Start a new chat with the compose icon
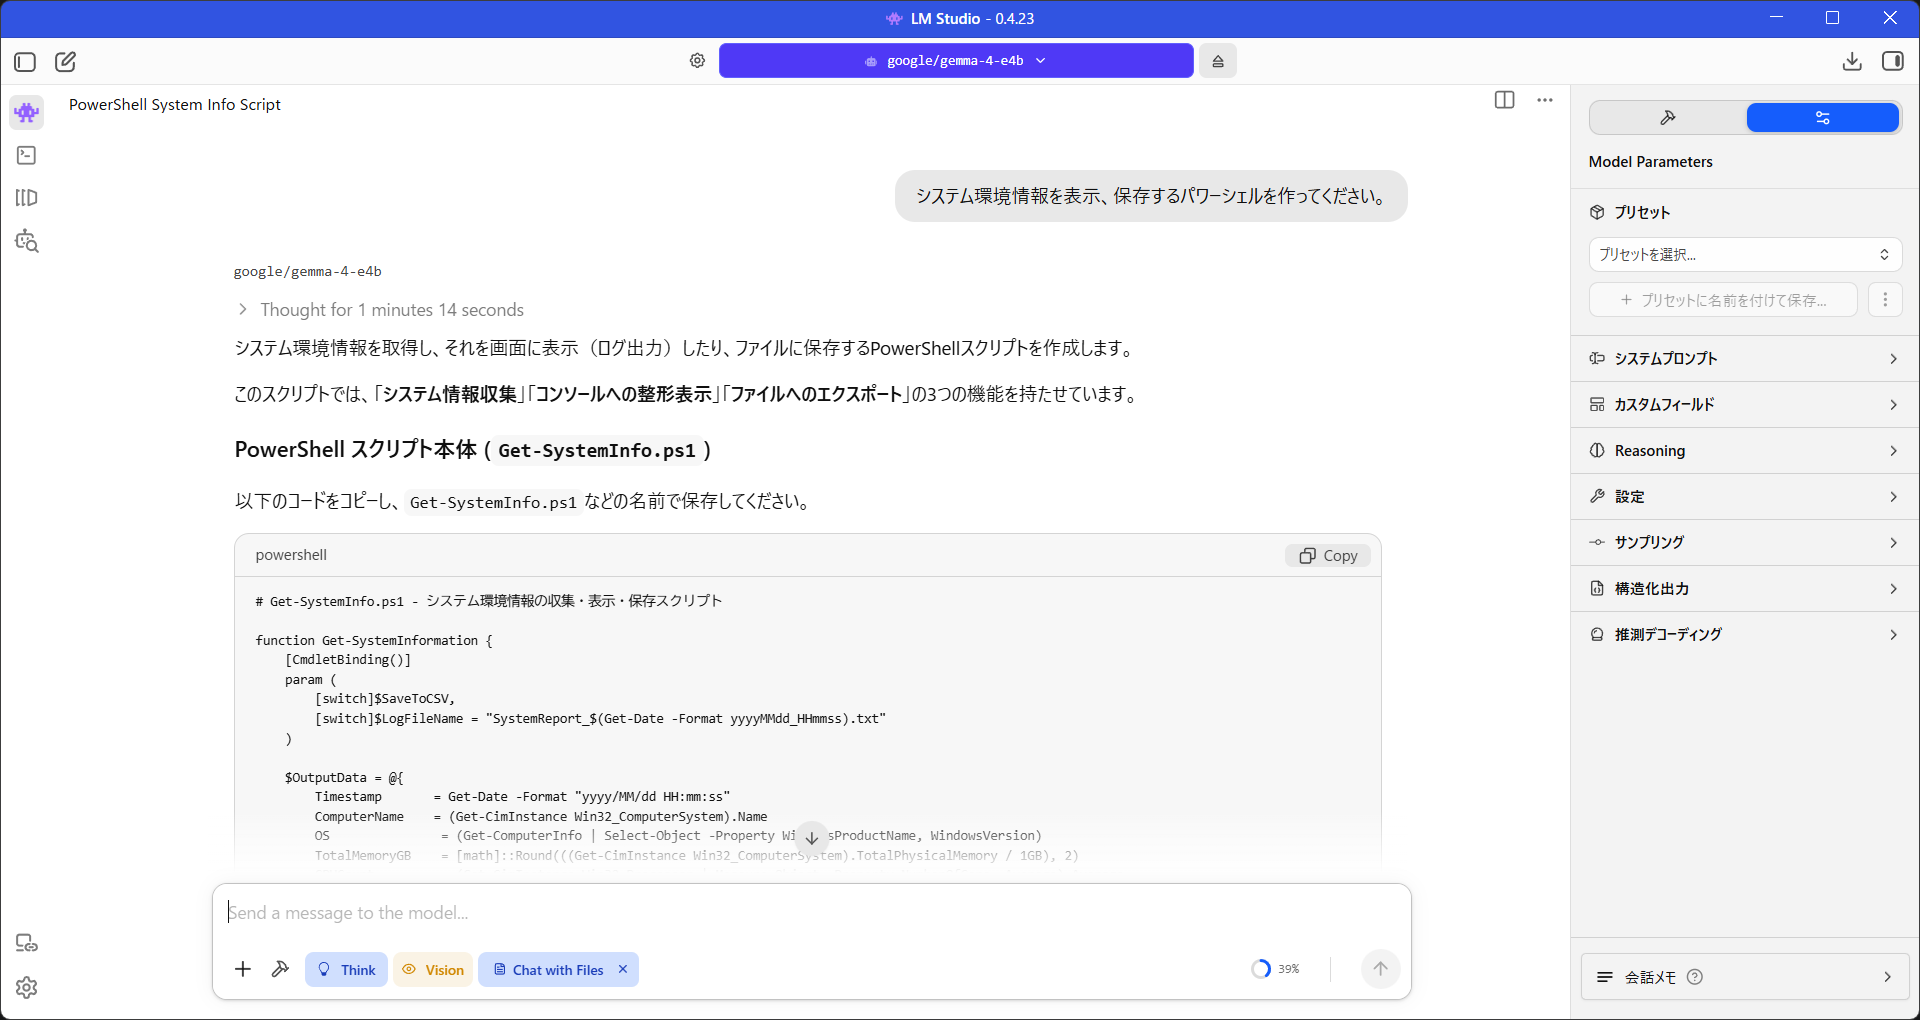This screenshot has height=1020, width=1920. coord(65,62)
